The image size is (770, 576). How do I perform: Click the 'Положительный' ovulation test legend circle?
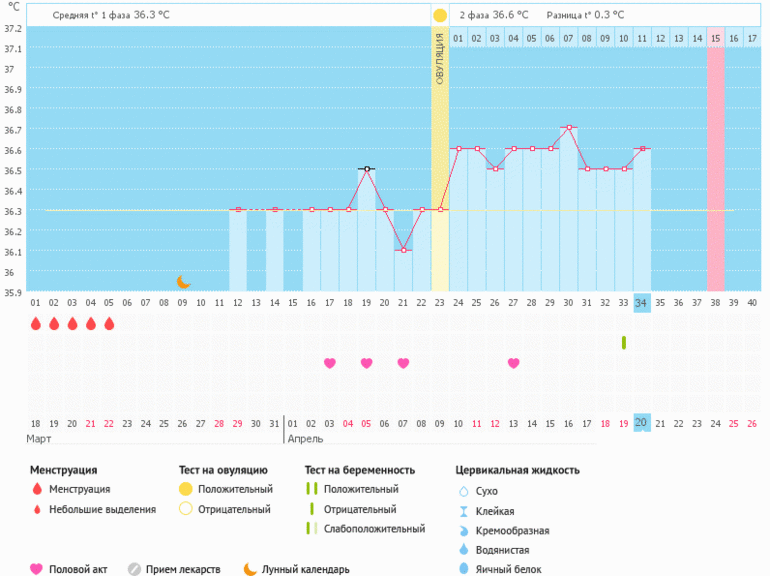(x=184, y=489)
